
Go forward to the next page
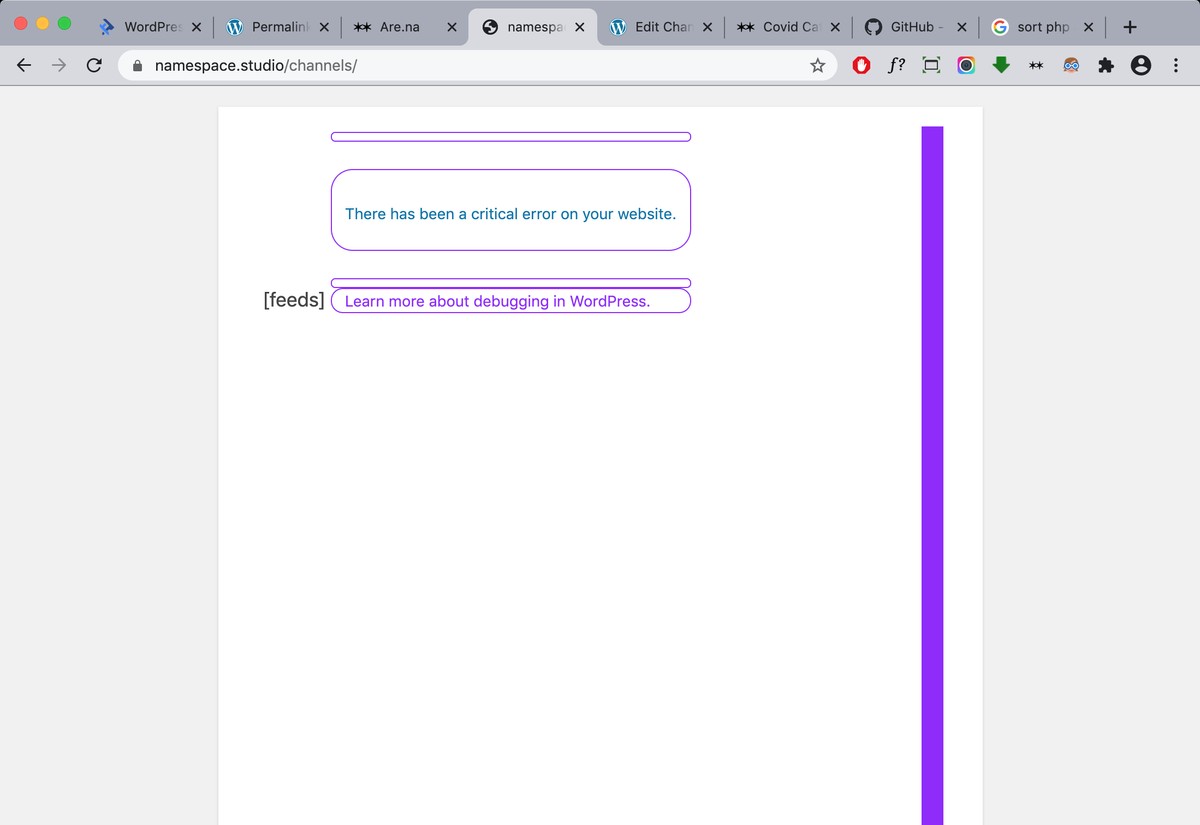click(x=59, y=66)
